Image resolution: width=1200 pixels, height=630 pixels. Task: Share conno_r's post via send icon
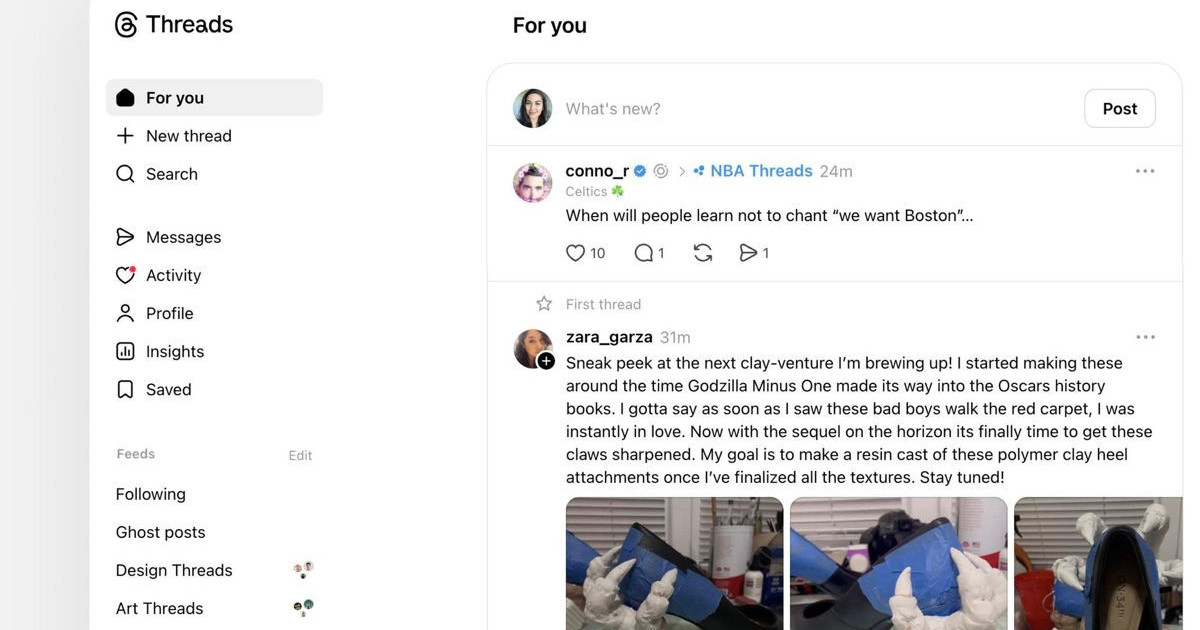[748, 253]
